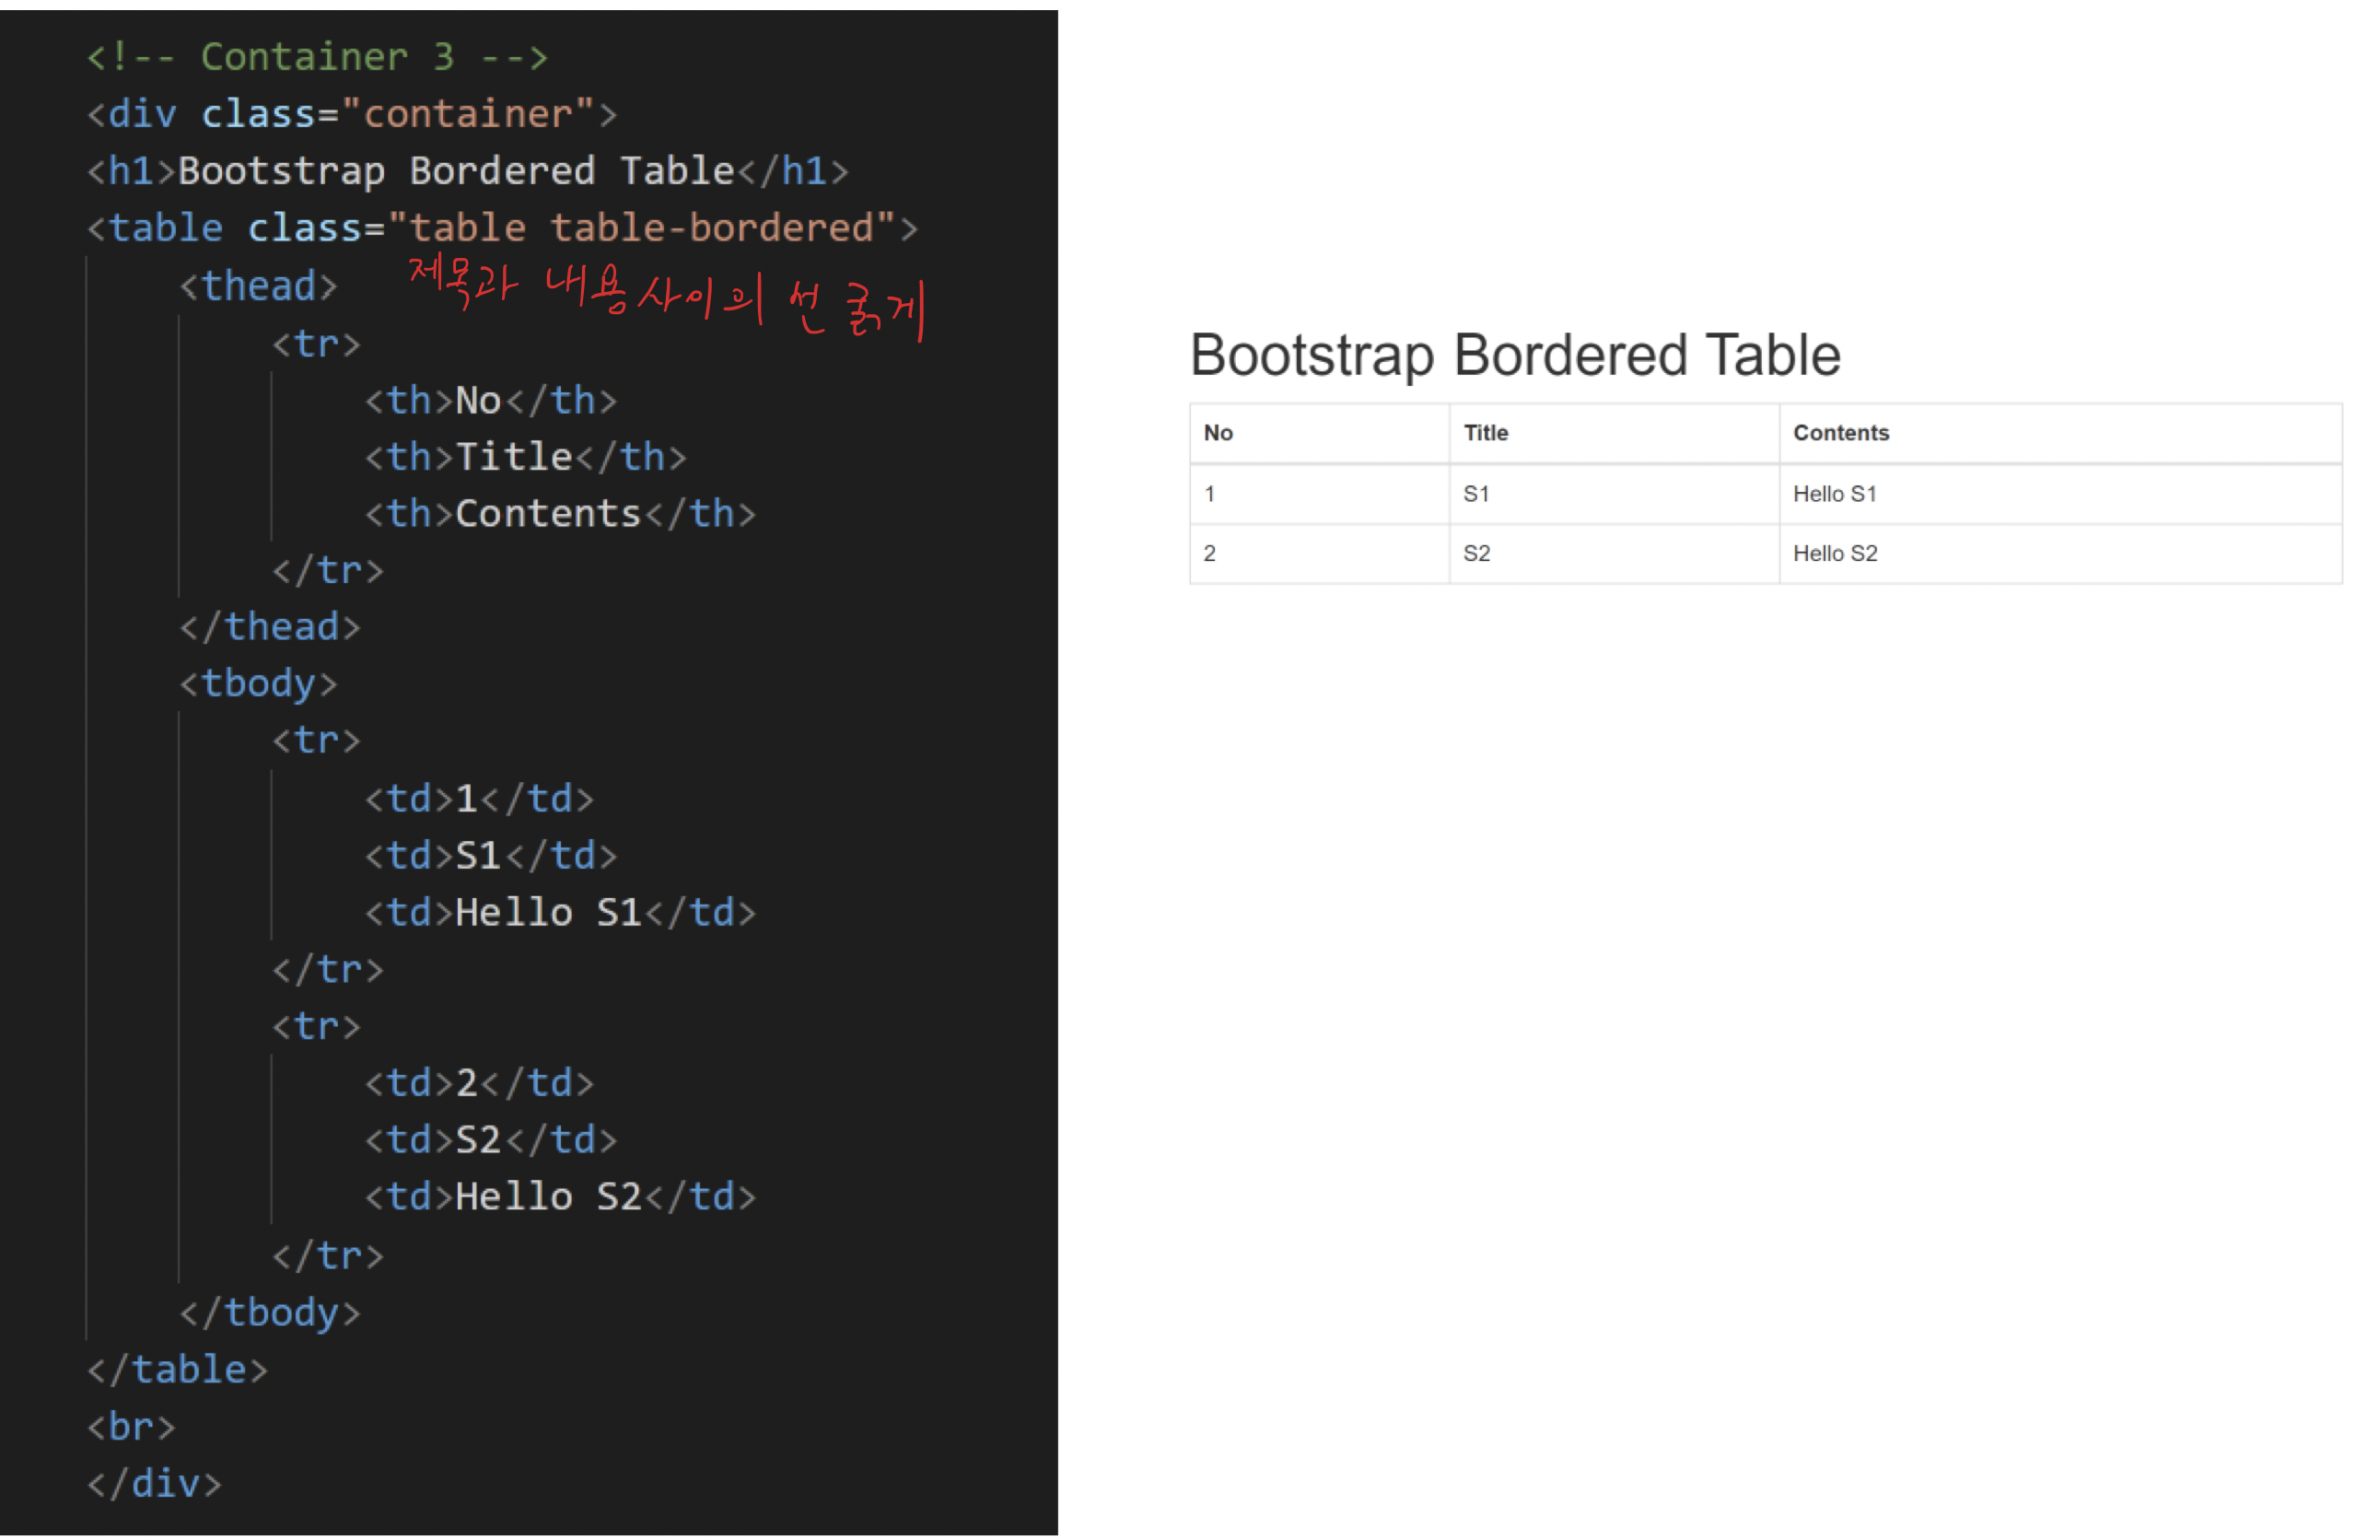Click the 'Contents' table header cell
Viewport: 2380px width, 1540px height.
point(1840,433)
